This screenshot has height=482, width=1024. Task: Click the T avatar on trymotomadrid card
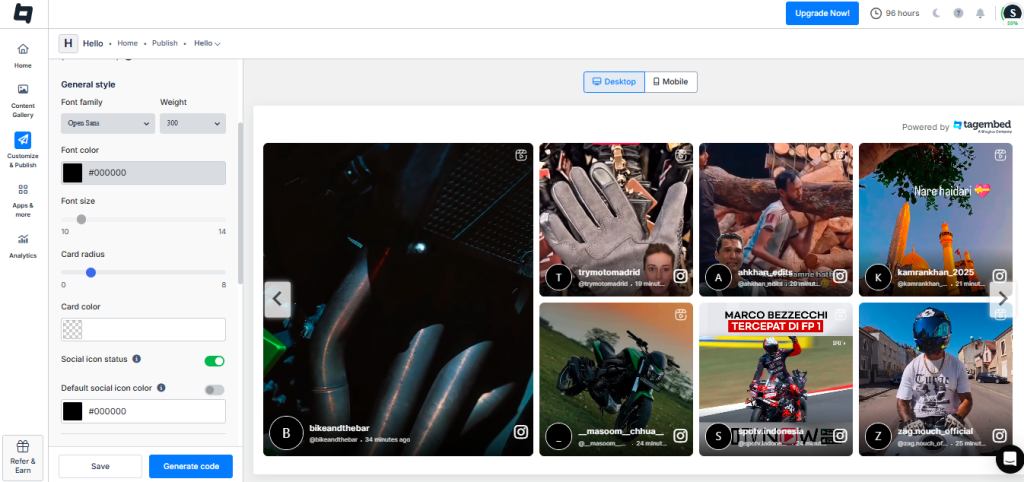tap(558, 277)
